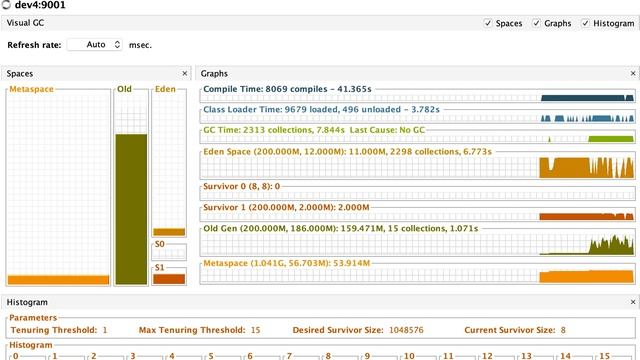The image size is (640, 360).
Task: Click the Graphs panel header title
Action: pos(214,73)
